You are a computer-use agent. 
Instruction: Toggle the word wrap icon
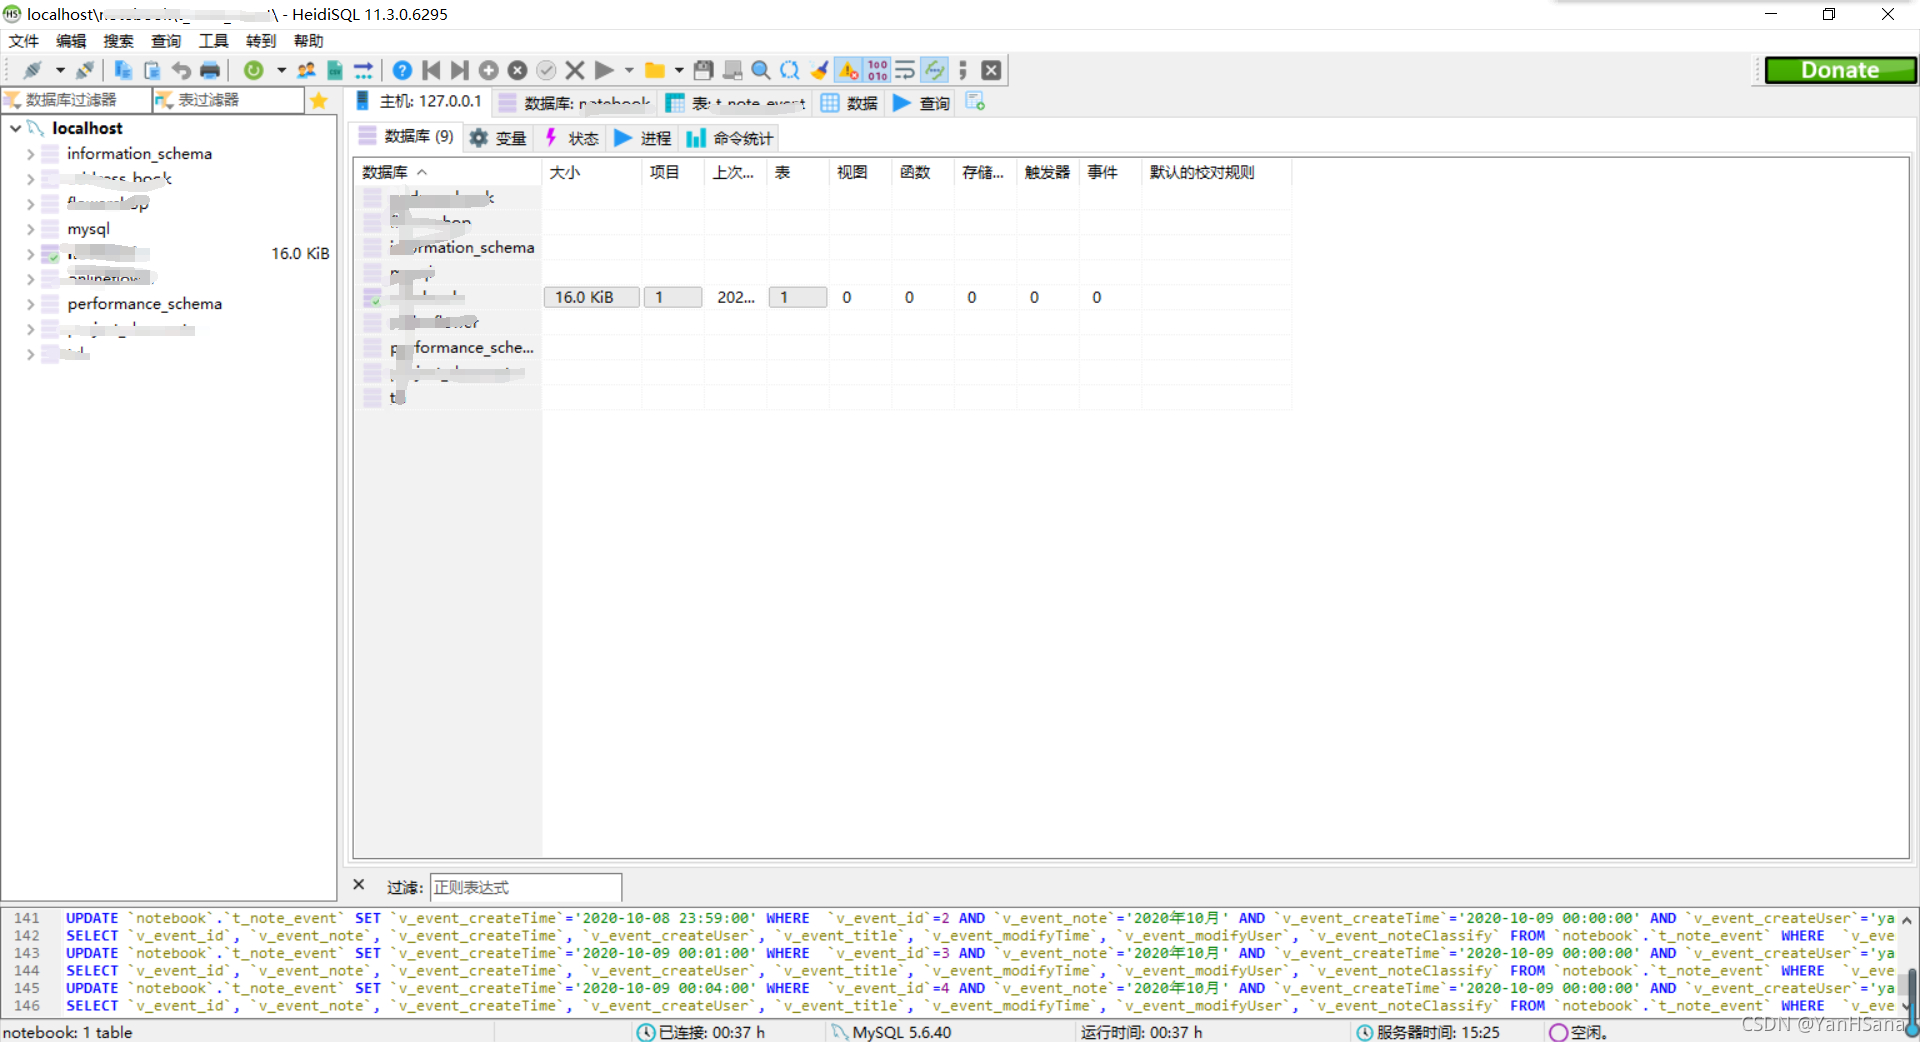[905, 70]
